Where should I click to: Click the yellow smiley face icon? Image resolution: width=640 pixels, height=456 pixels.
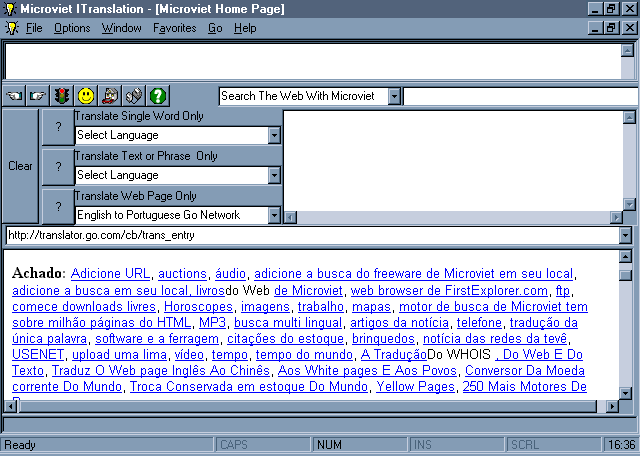[x=86, y=96]
